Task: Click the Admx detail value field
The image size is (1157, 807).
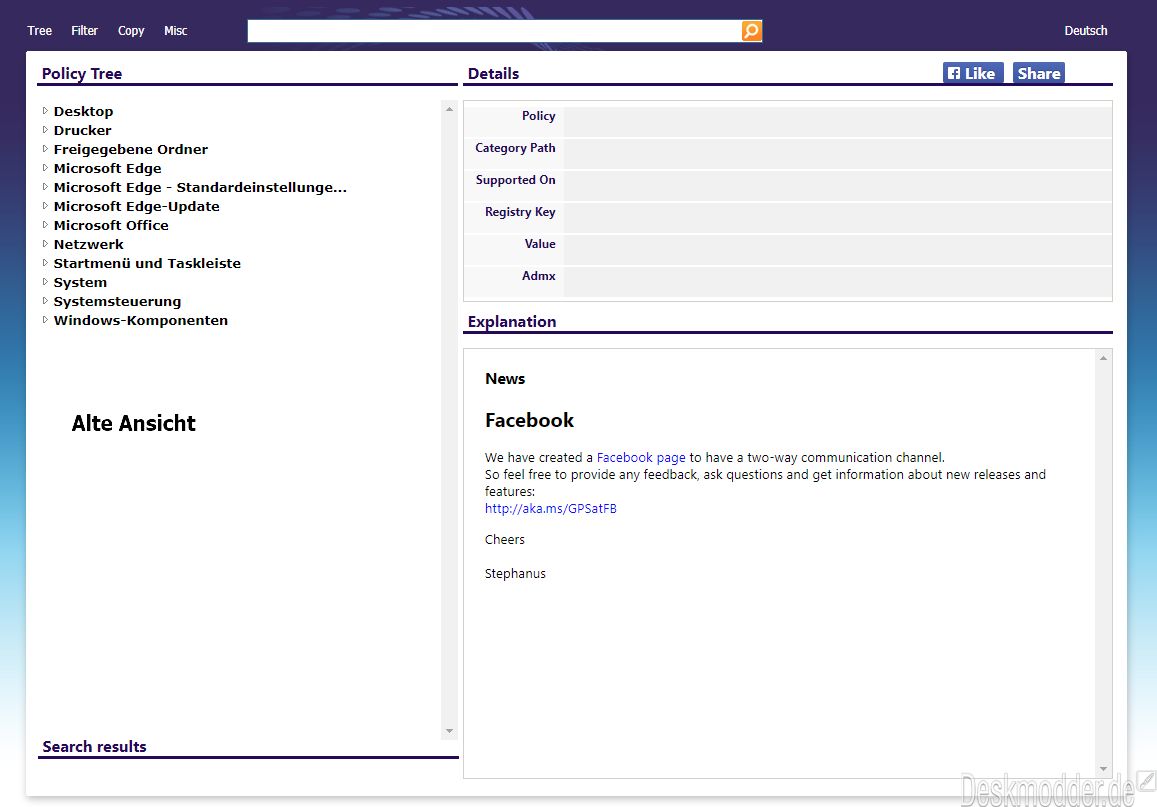Action: [837, 282]
